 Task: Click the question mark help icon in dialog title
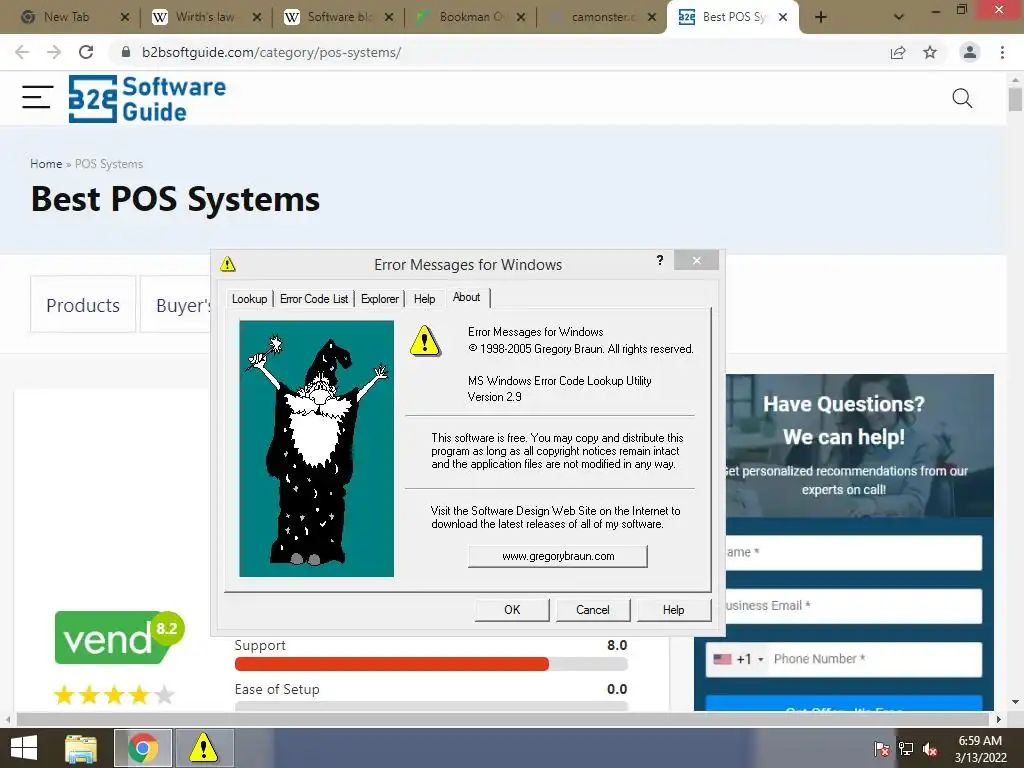(660, 261)
